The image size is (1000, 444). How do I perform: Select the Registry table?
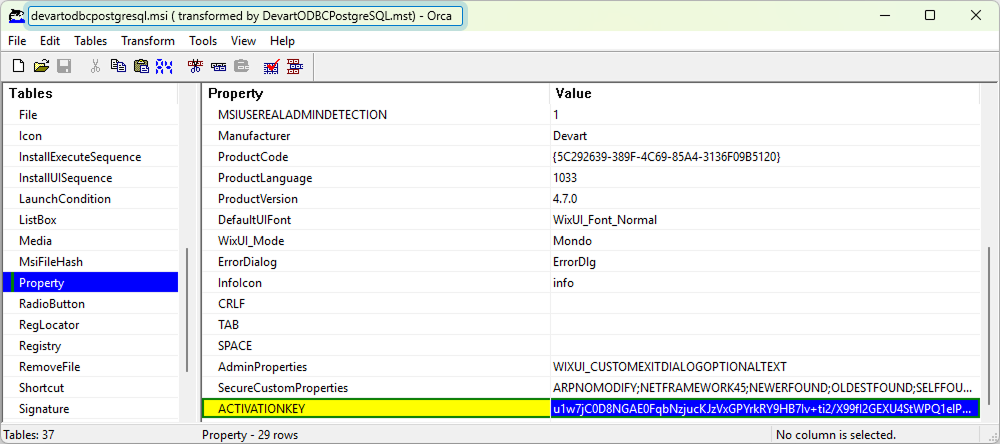point(91,346)
